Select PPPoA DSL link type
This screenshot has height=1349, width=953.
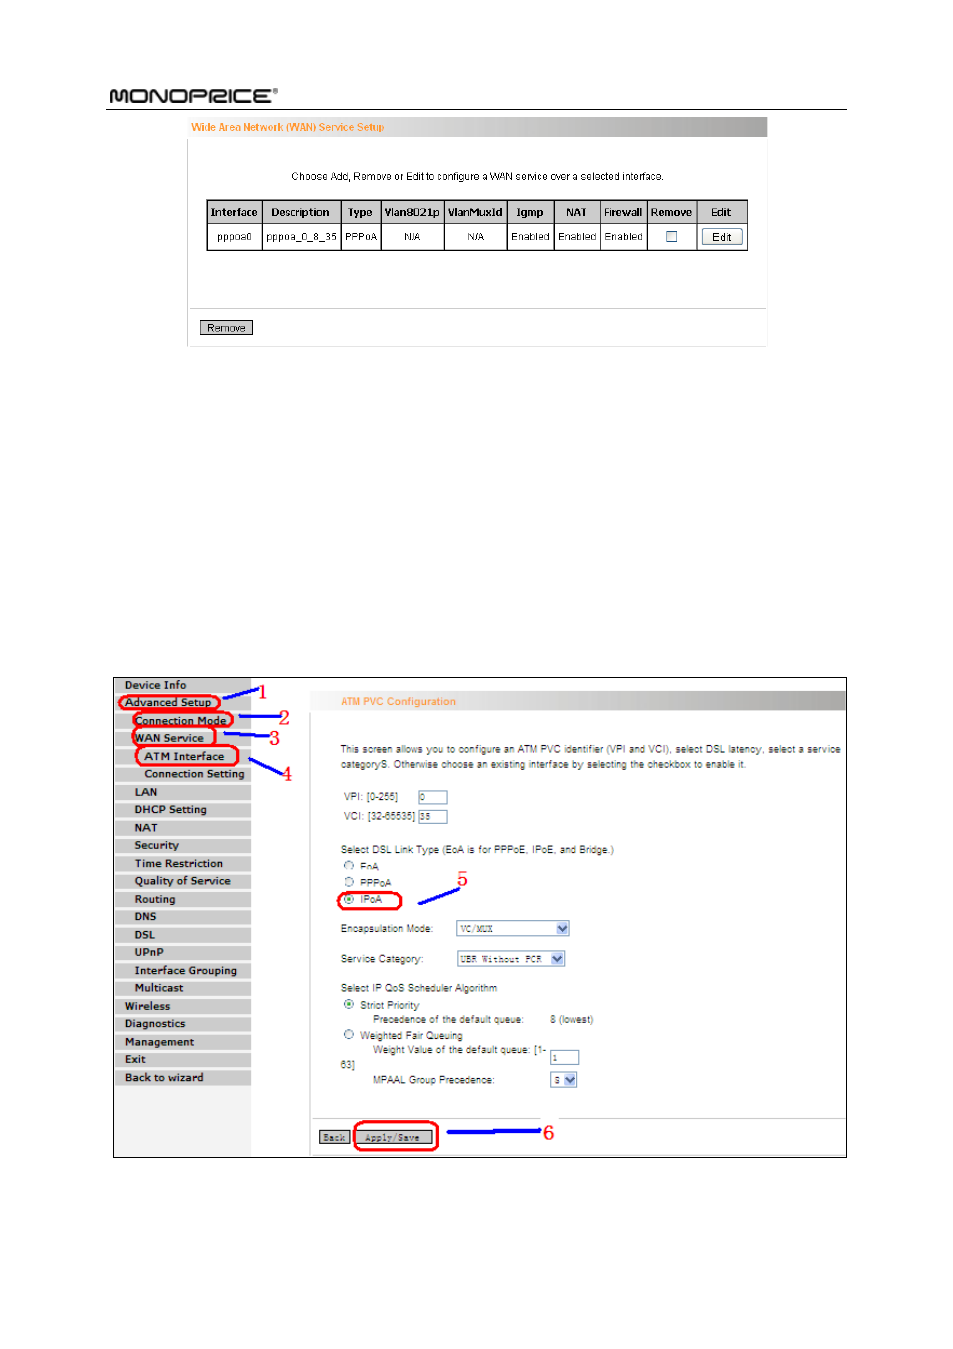[349, 882]
